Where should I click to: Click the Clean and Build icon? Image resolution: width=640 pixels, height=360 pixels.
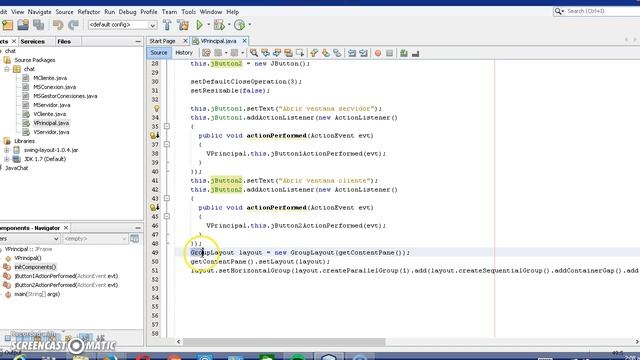tap(183, 25)
